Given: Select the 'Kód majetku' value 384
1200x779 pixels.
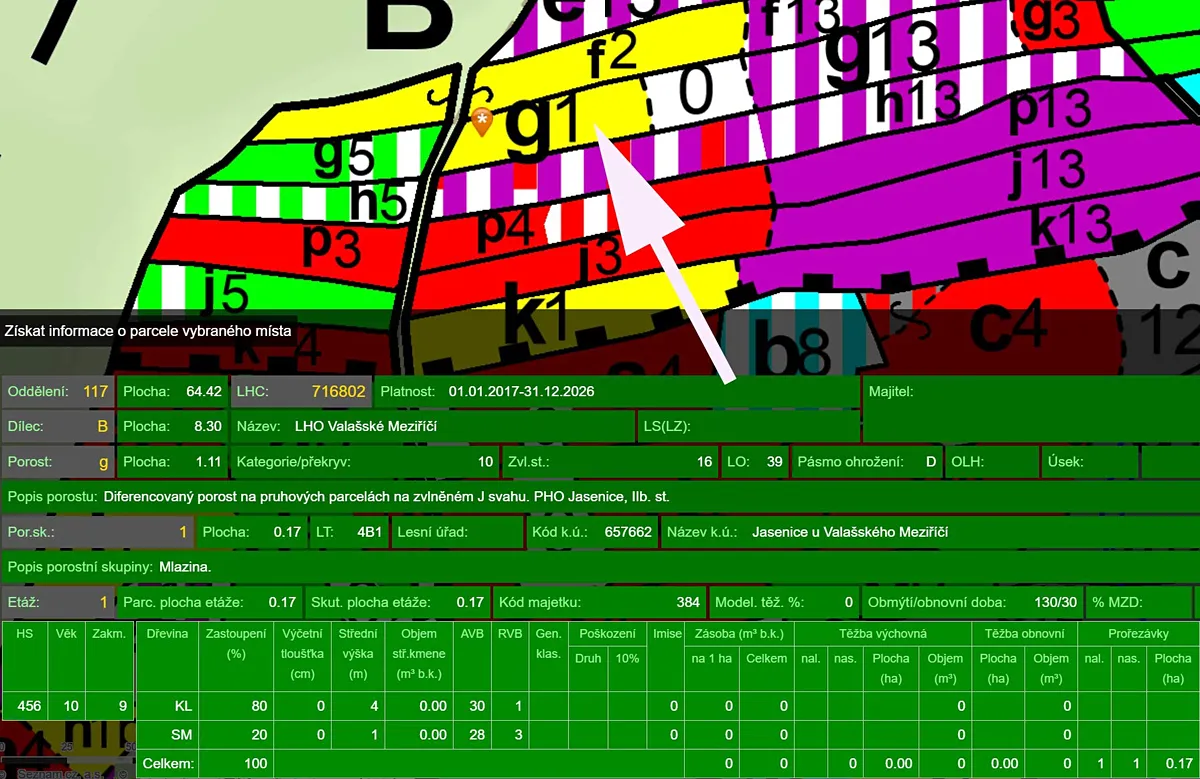Looking at the screenshot, I should pyautogui.click(x=688, y=602).
